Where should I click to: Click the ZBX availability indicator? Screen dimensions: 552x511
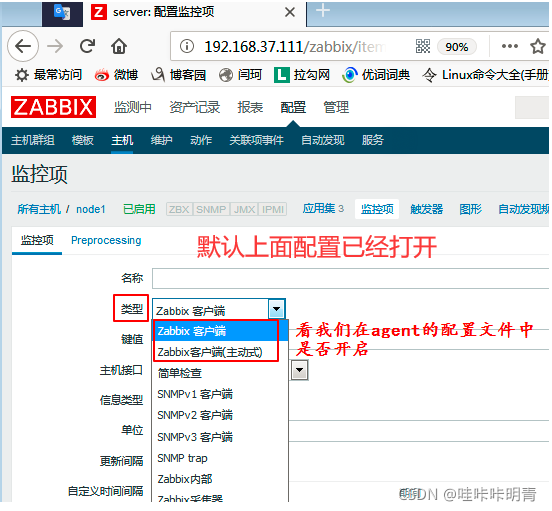(x=179, y=209)
